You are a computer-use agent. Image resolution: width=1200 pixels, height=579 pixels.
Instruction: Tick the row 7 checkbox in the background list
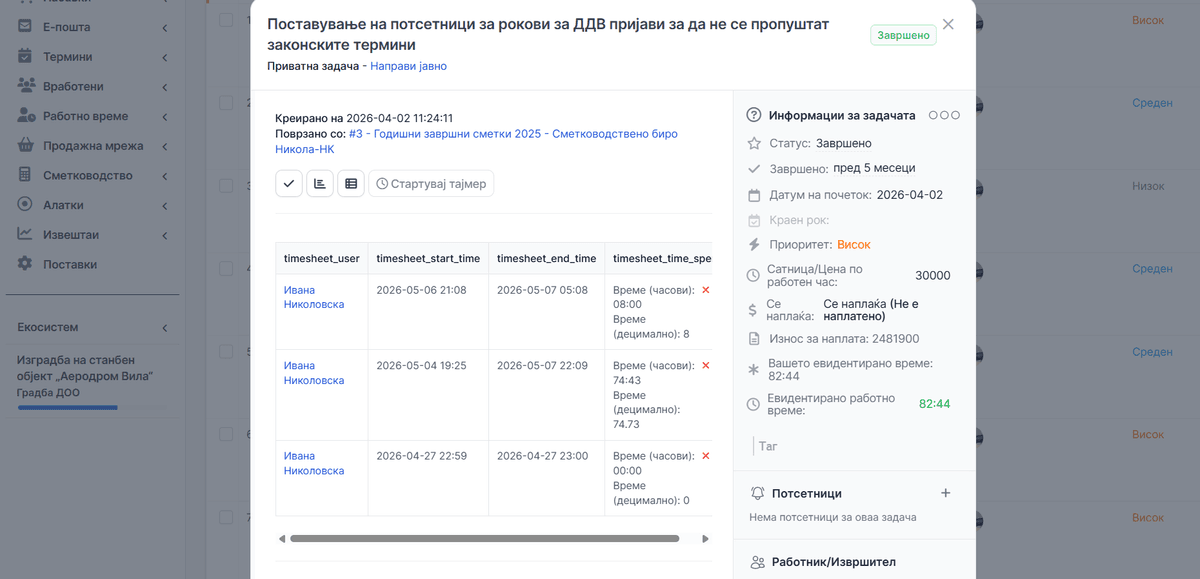[226, 518]
